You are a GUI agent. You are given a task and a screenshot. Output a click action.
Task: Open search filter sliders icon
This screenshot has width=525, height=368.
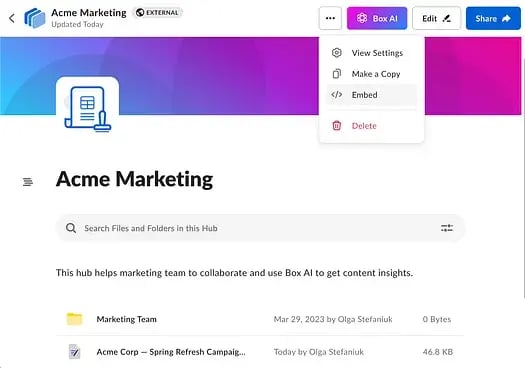coord(447,228)
